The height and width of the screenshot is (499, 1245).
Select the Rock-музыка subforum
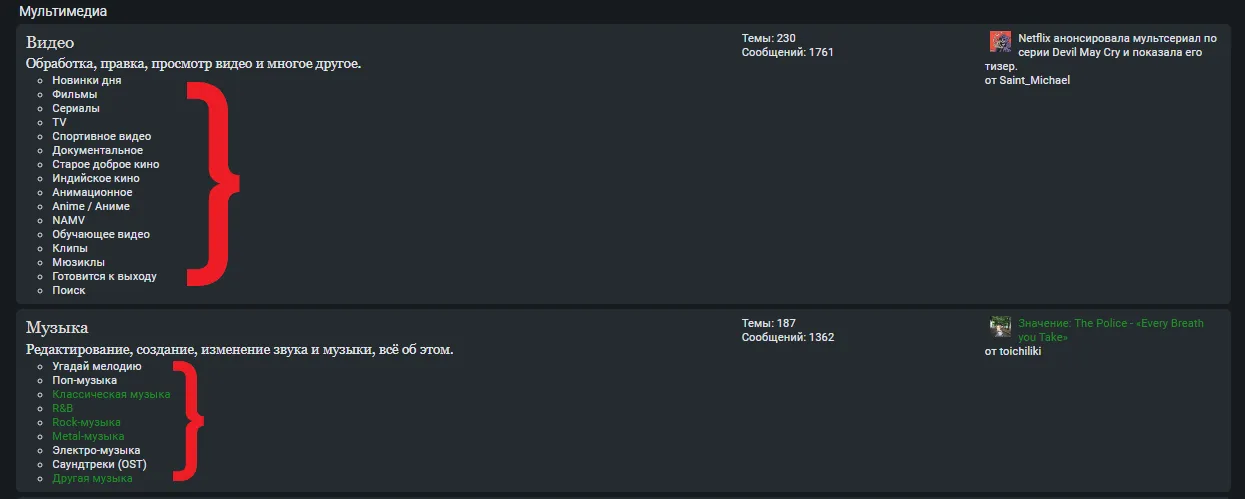pos(86,422)
